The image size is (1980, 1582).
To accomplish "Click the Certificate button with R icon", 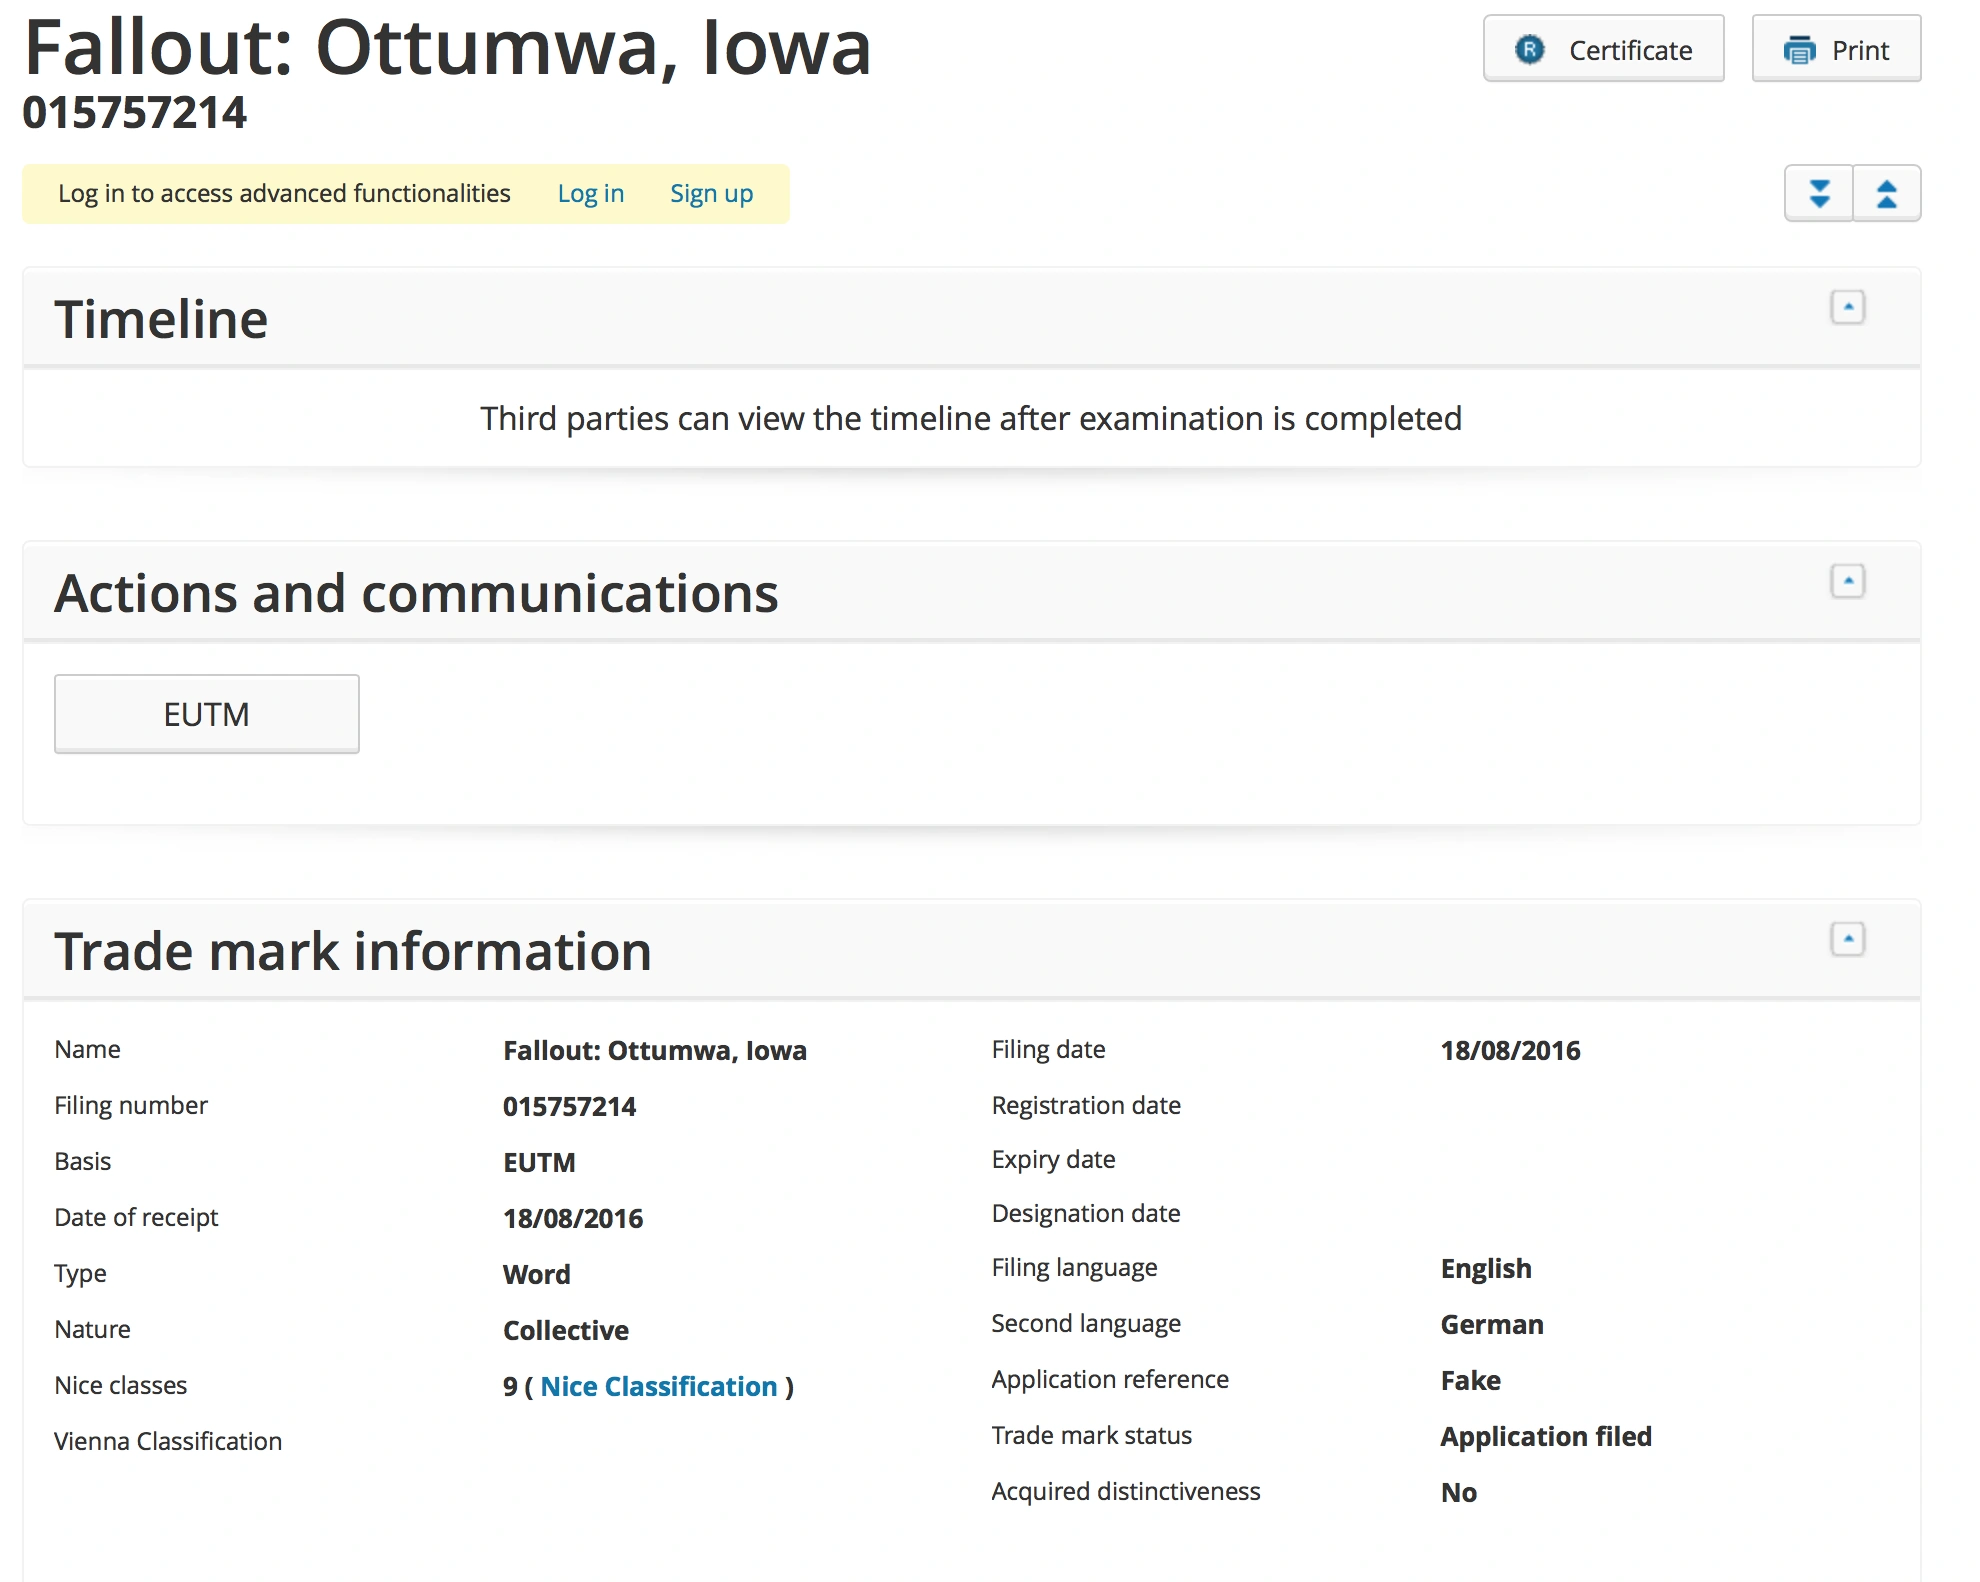I will tap(1603, 49).
